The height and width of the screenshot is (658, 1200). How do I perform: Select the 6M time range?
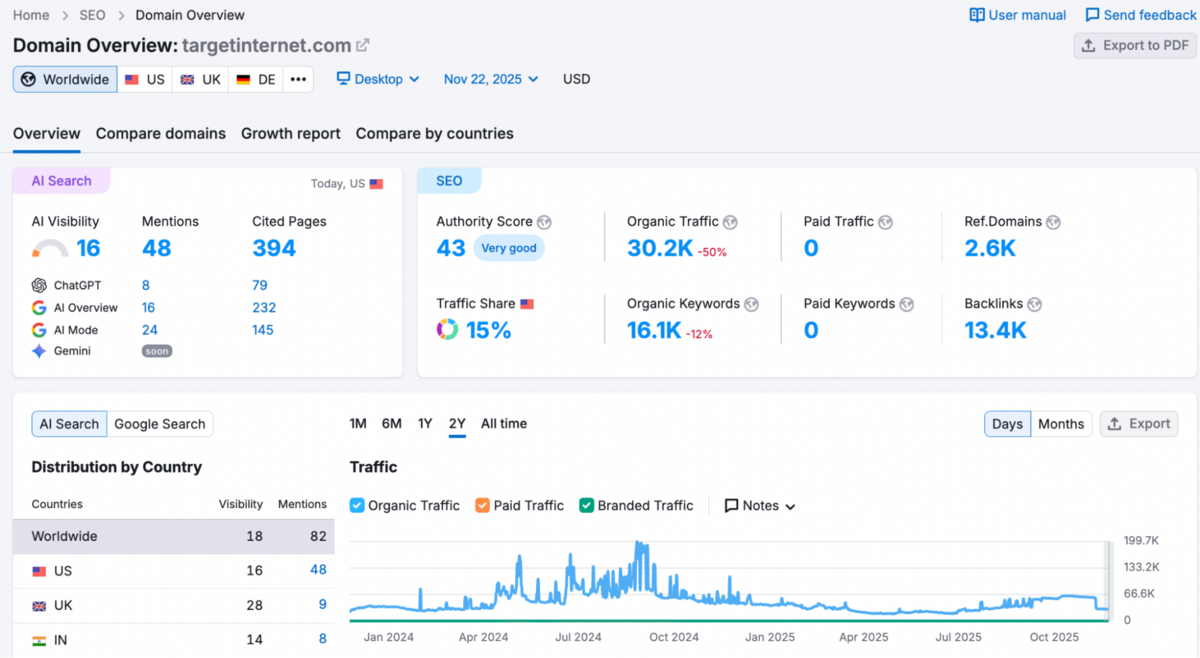tap(392, 424)
